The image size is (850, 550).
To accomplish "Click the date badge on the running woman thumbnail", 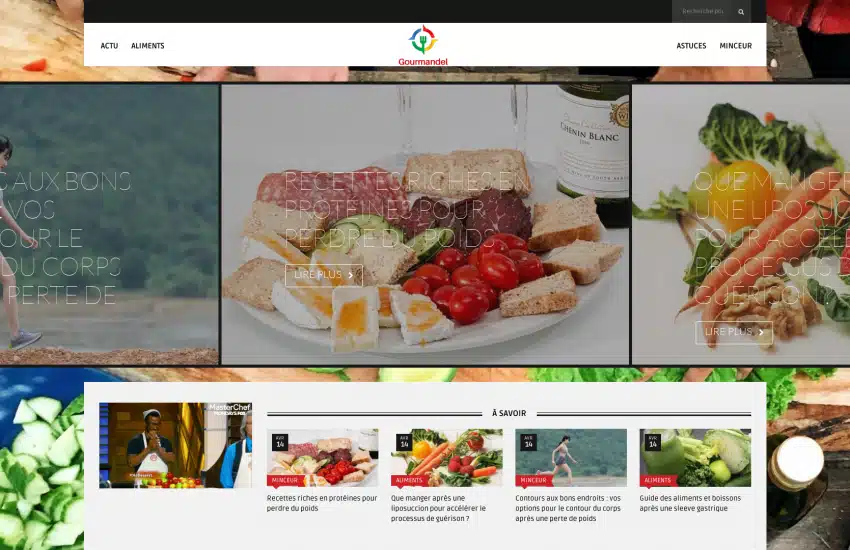I will click(528, 442).
